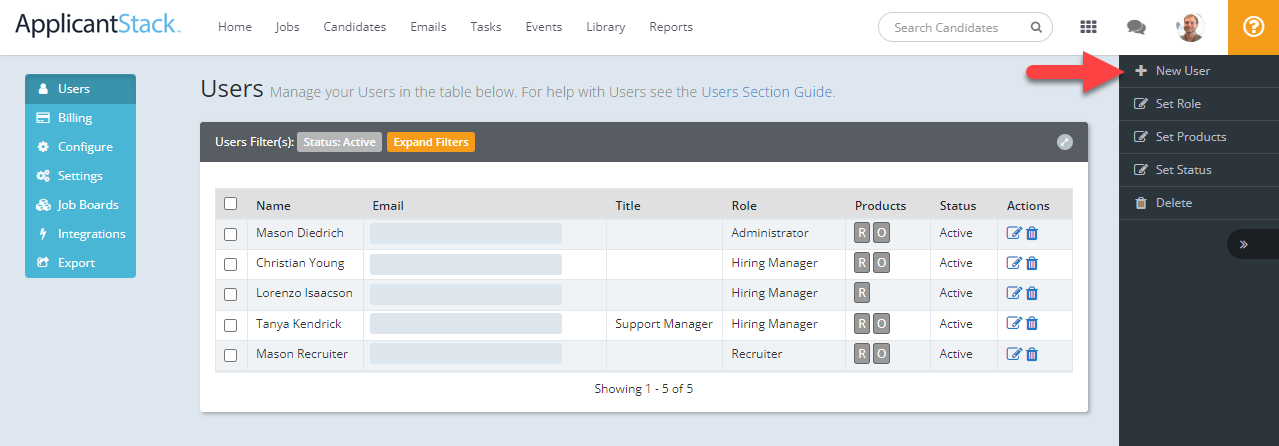Open the Users Section Guide link

click(767, 92)
